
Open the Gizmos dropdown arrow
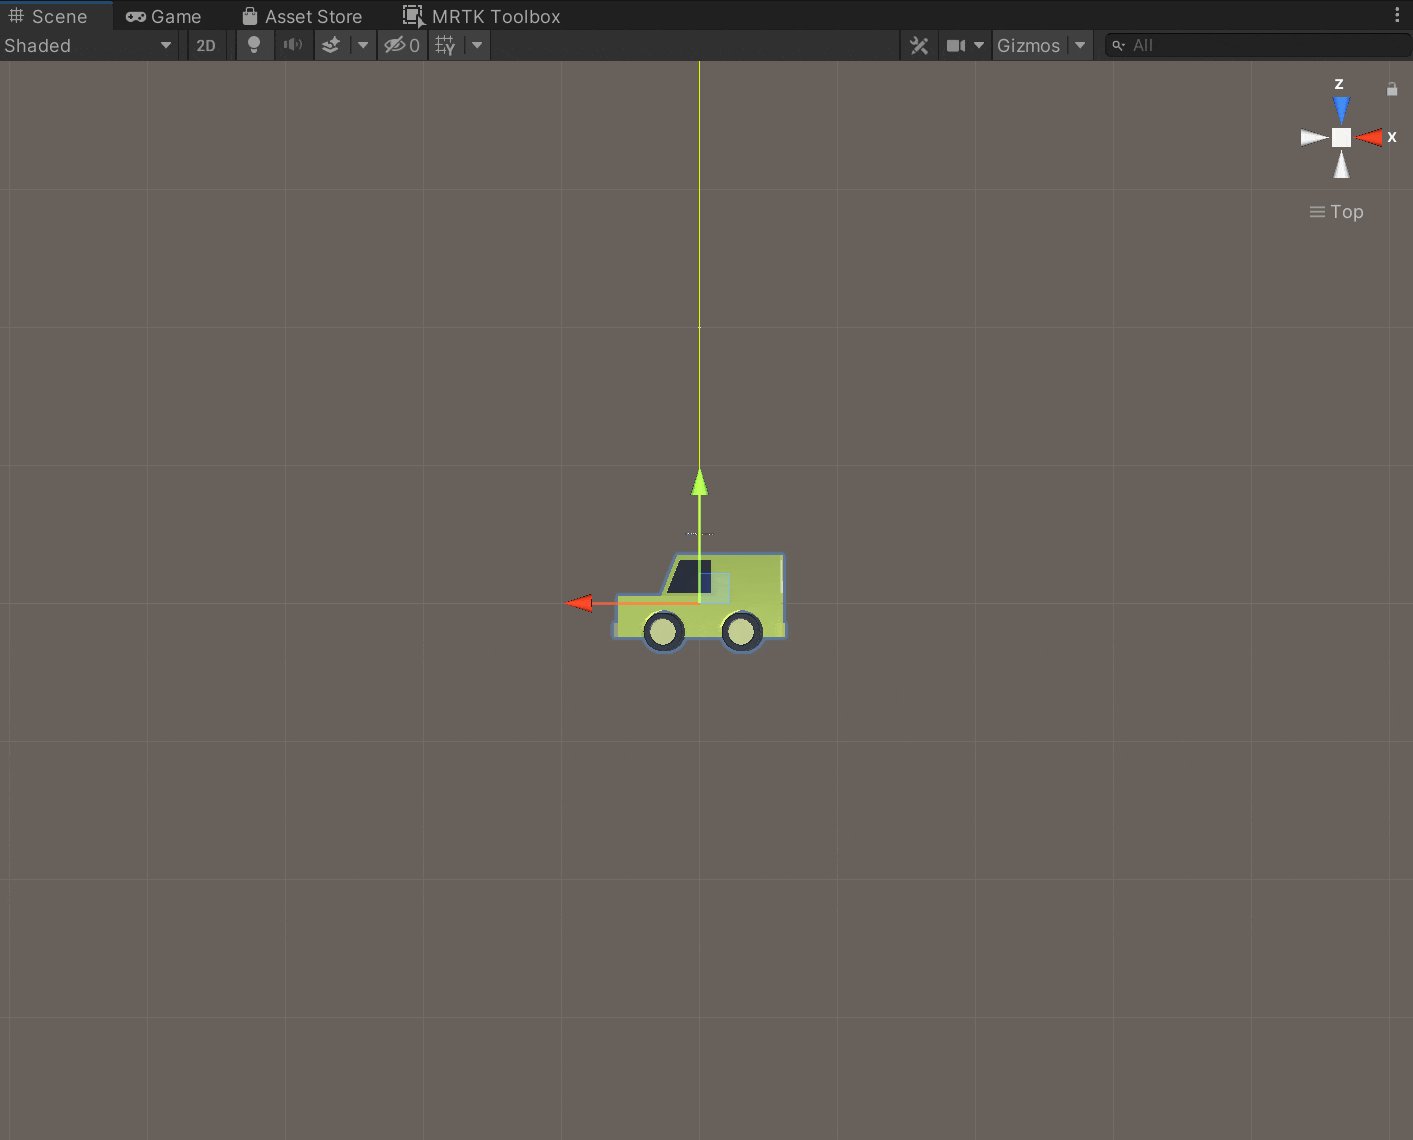1080,45
